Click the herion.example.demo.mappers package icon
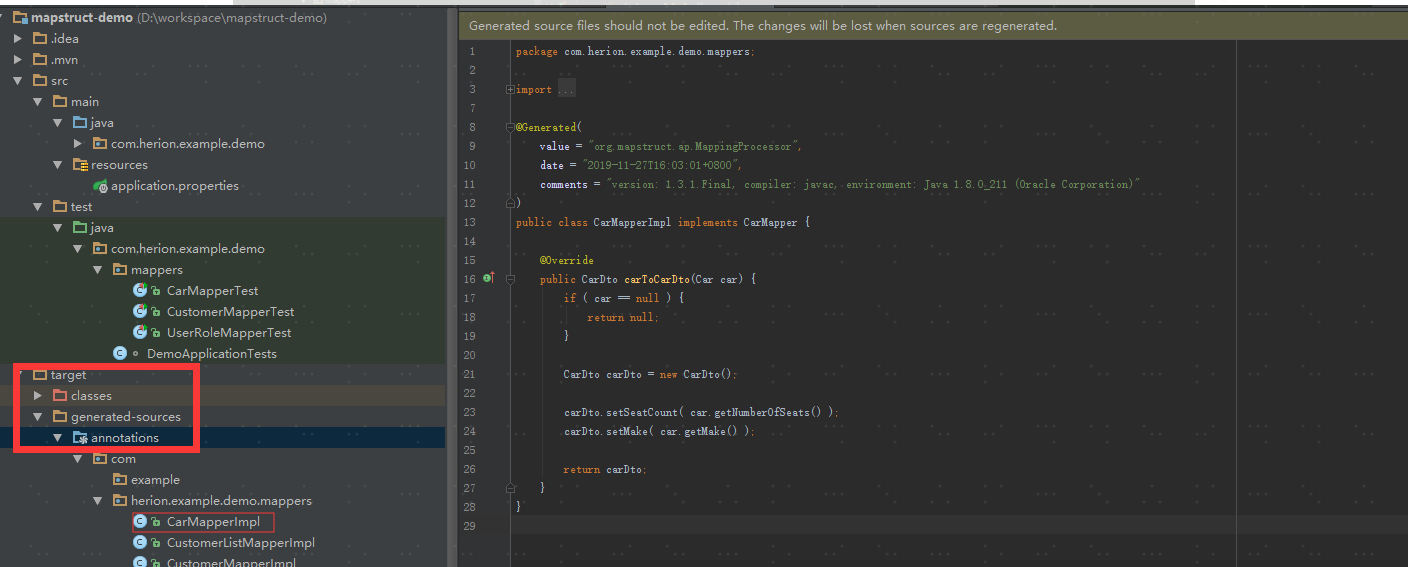 click(x=120, y=501)
